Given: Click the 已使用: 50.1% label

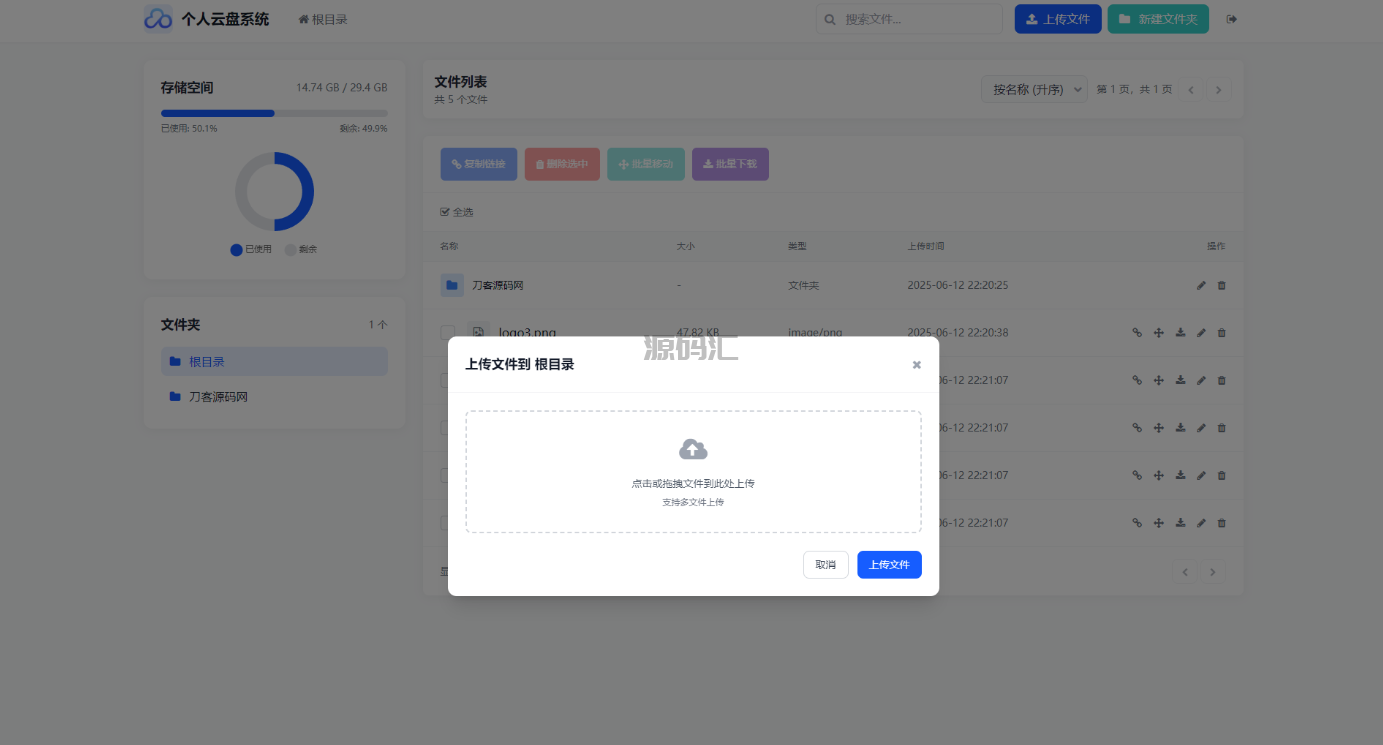Looking at the screenshot, I should pyautogui.click(x=189, y=129).
